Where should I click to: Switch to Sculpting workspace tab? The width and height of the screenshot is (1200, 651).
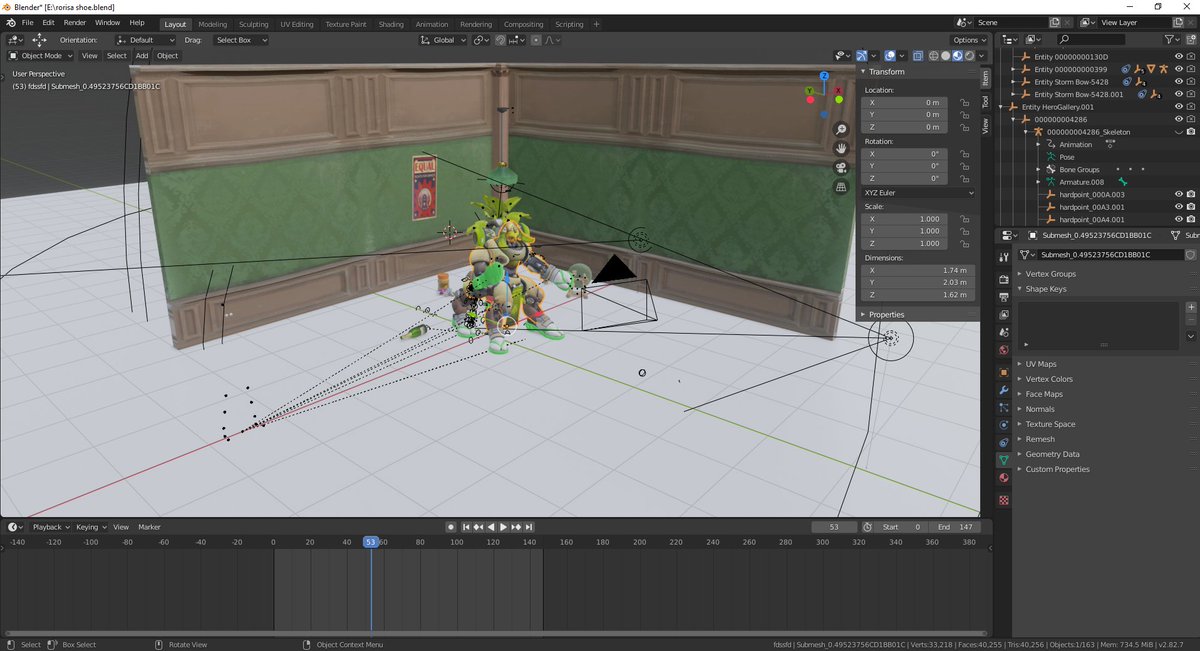253,24
